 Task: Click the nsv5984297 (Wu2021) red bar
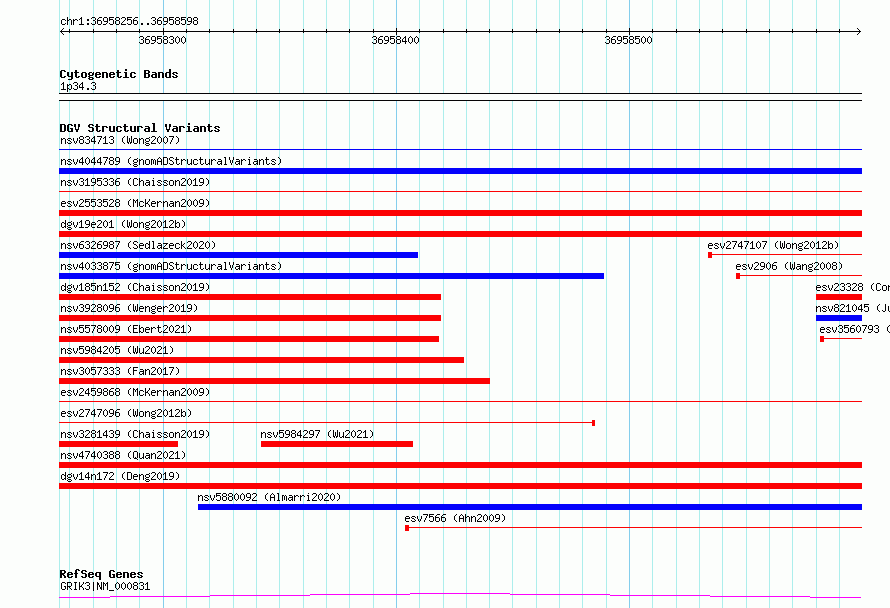click(337, 444)
